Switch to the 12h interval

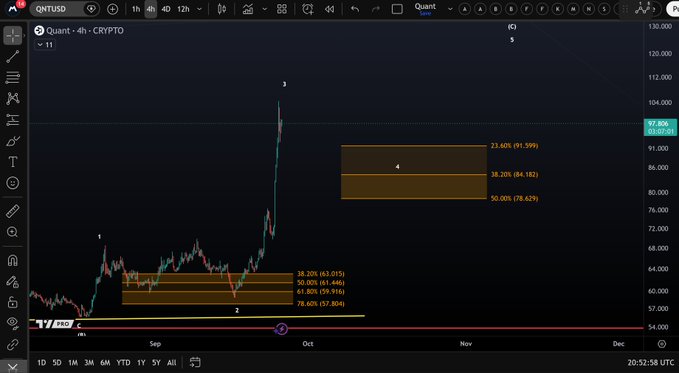(183, 9)
